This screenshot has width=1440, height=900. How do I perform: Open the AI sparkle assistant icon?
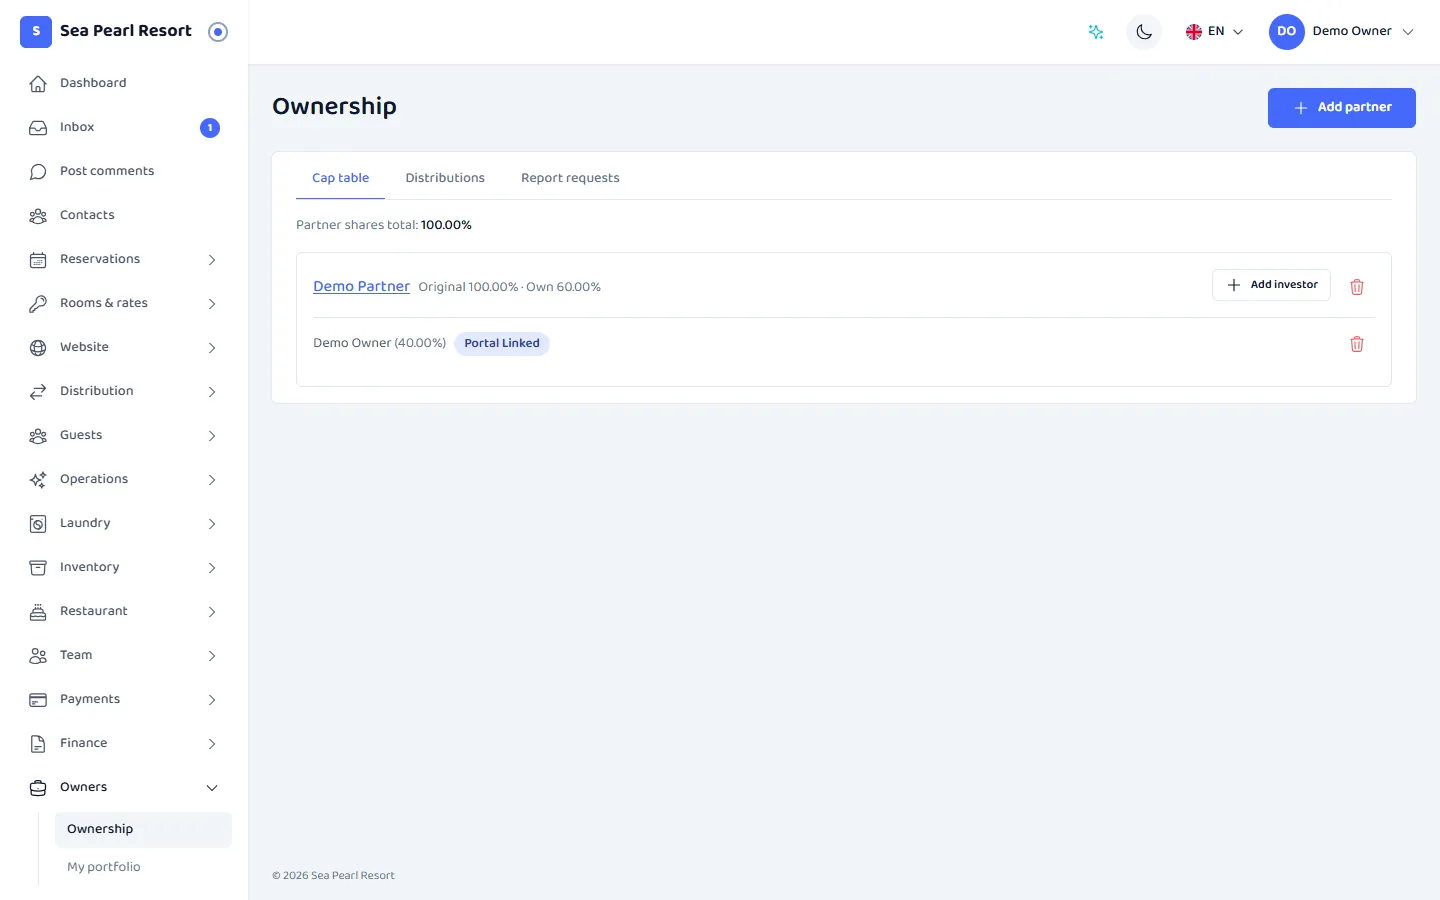click(x=1096, y=32)
